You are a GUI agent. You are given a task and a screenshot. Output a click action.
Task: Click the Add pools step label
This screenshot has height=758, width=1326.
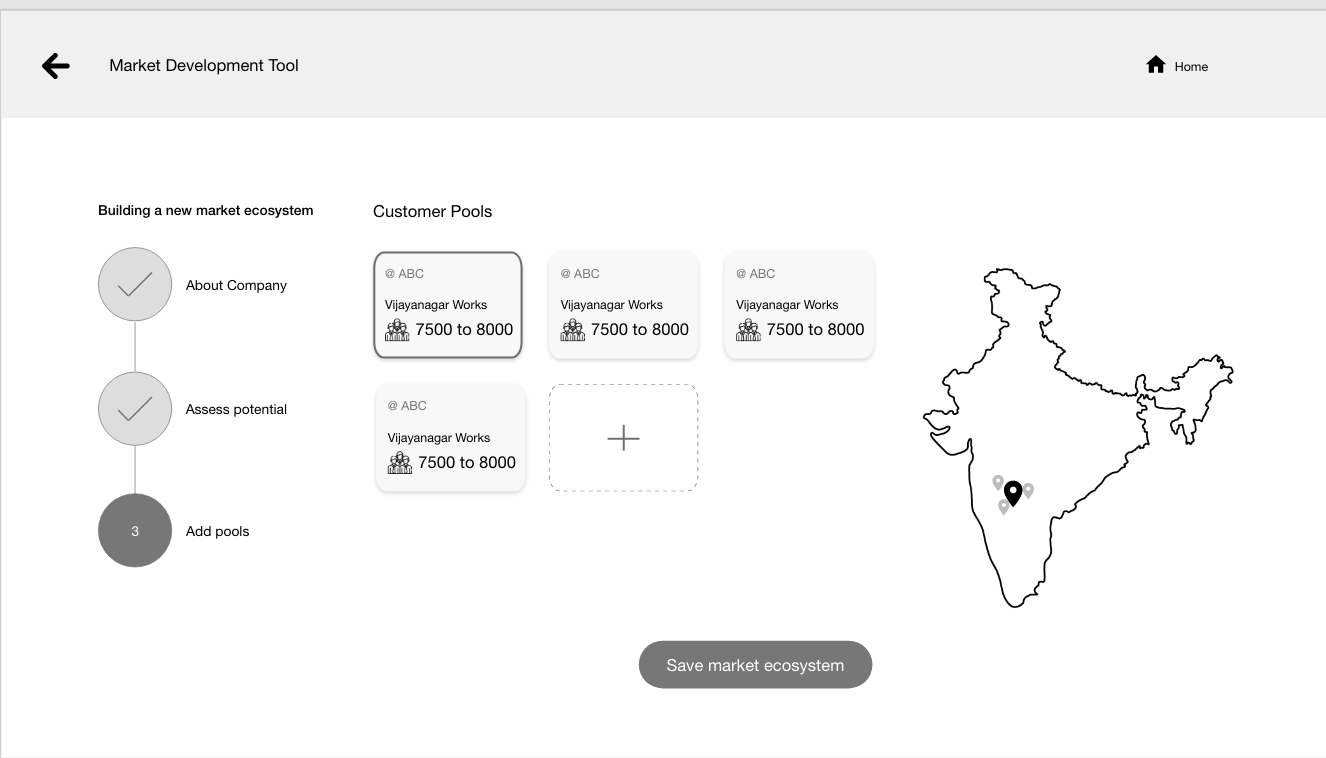(217, 531)
